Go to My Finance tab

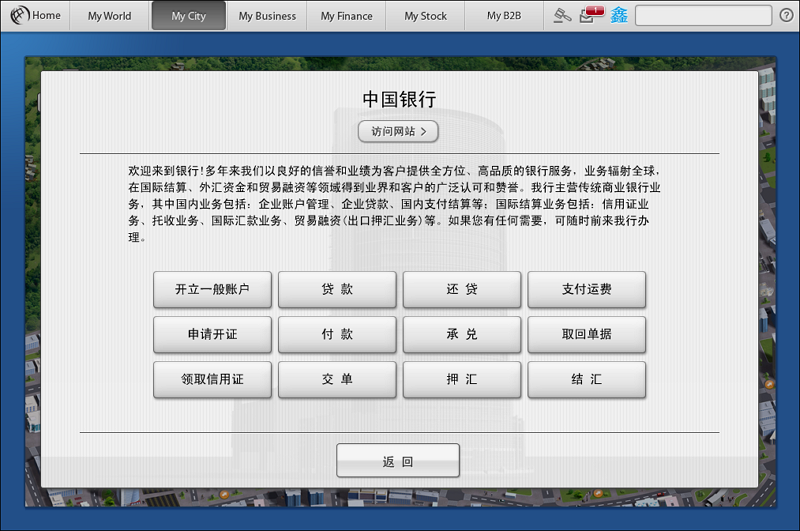[x=346, y=16]
